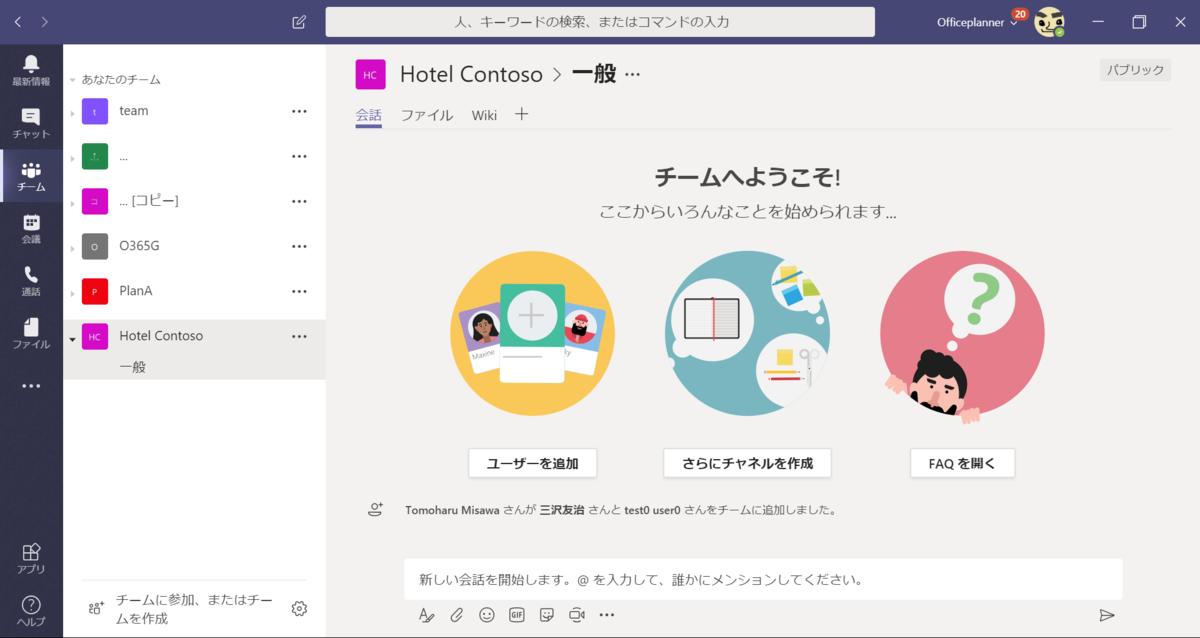Attach a file with the paperclip icon

(x=456, y=615)
